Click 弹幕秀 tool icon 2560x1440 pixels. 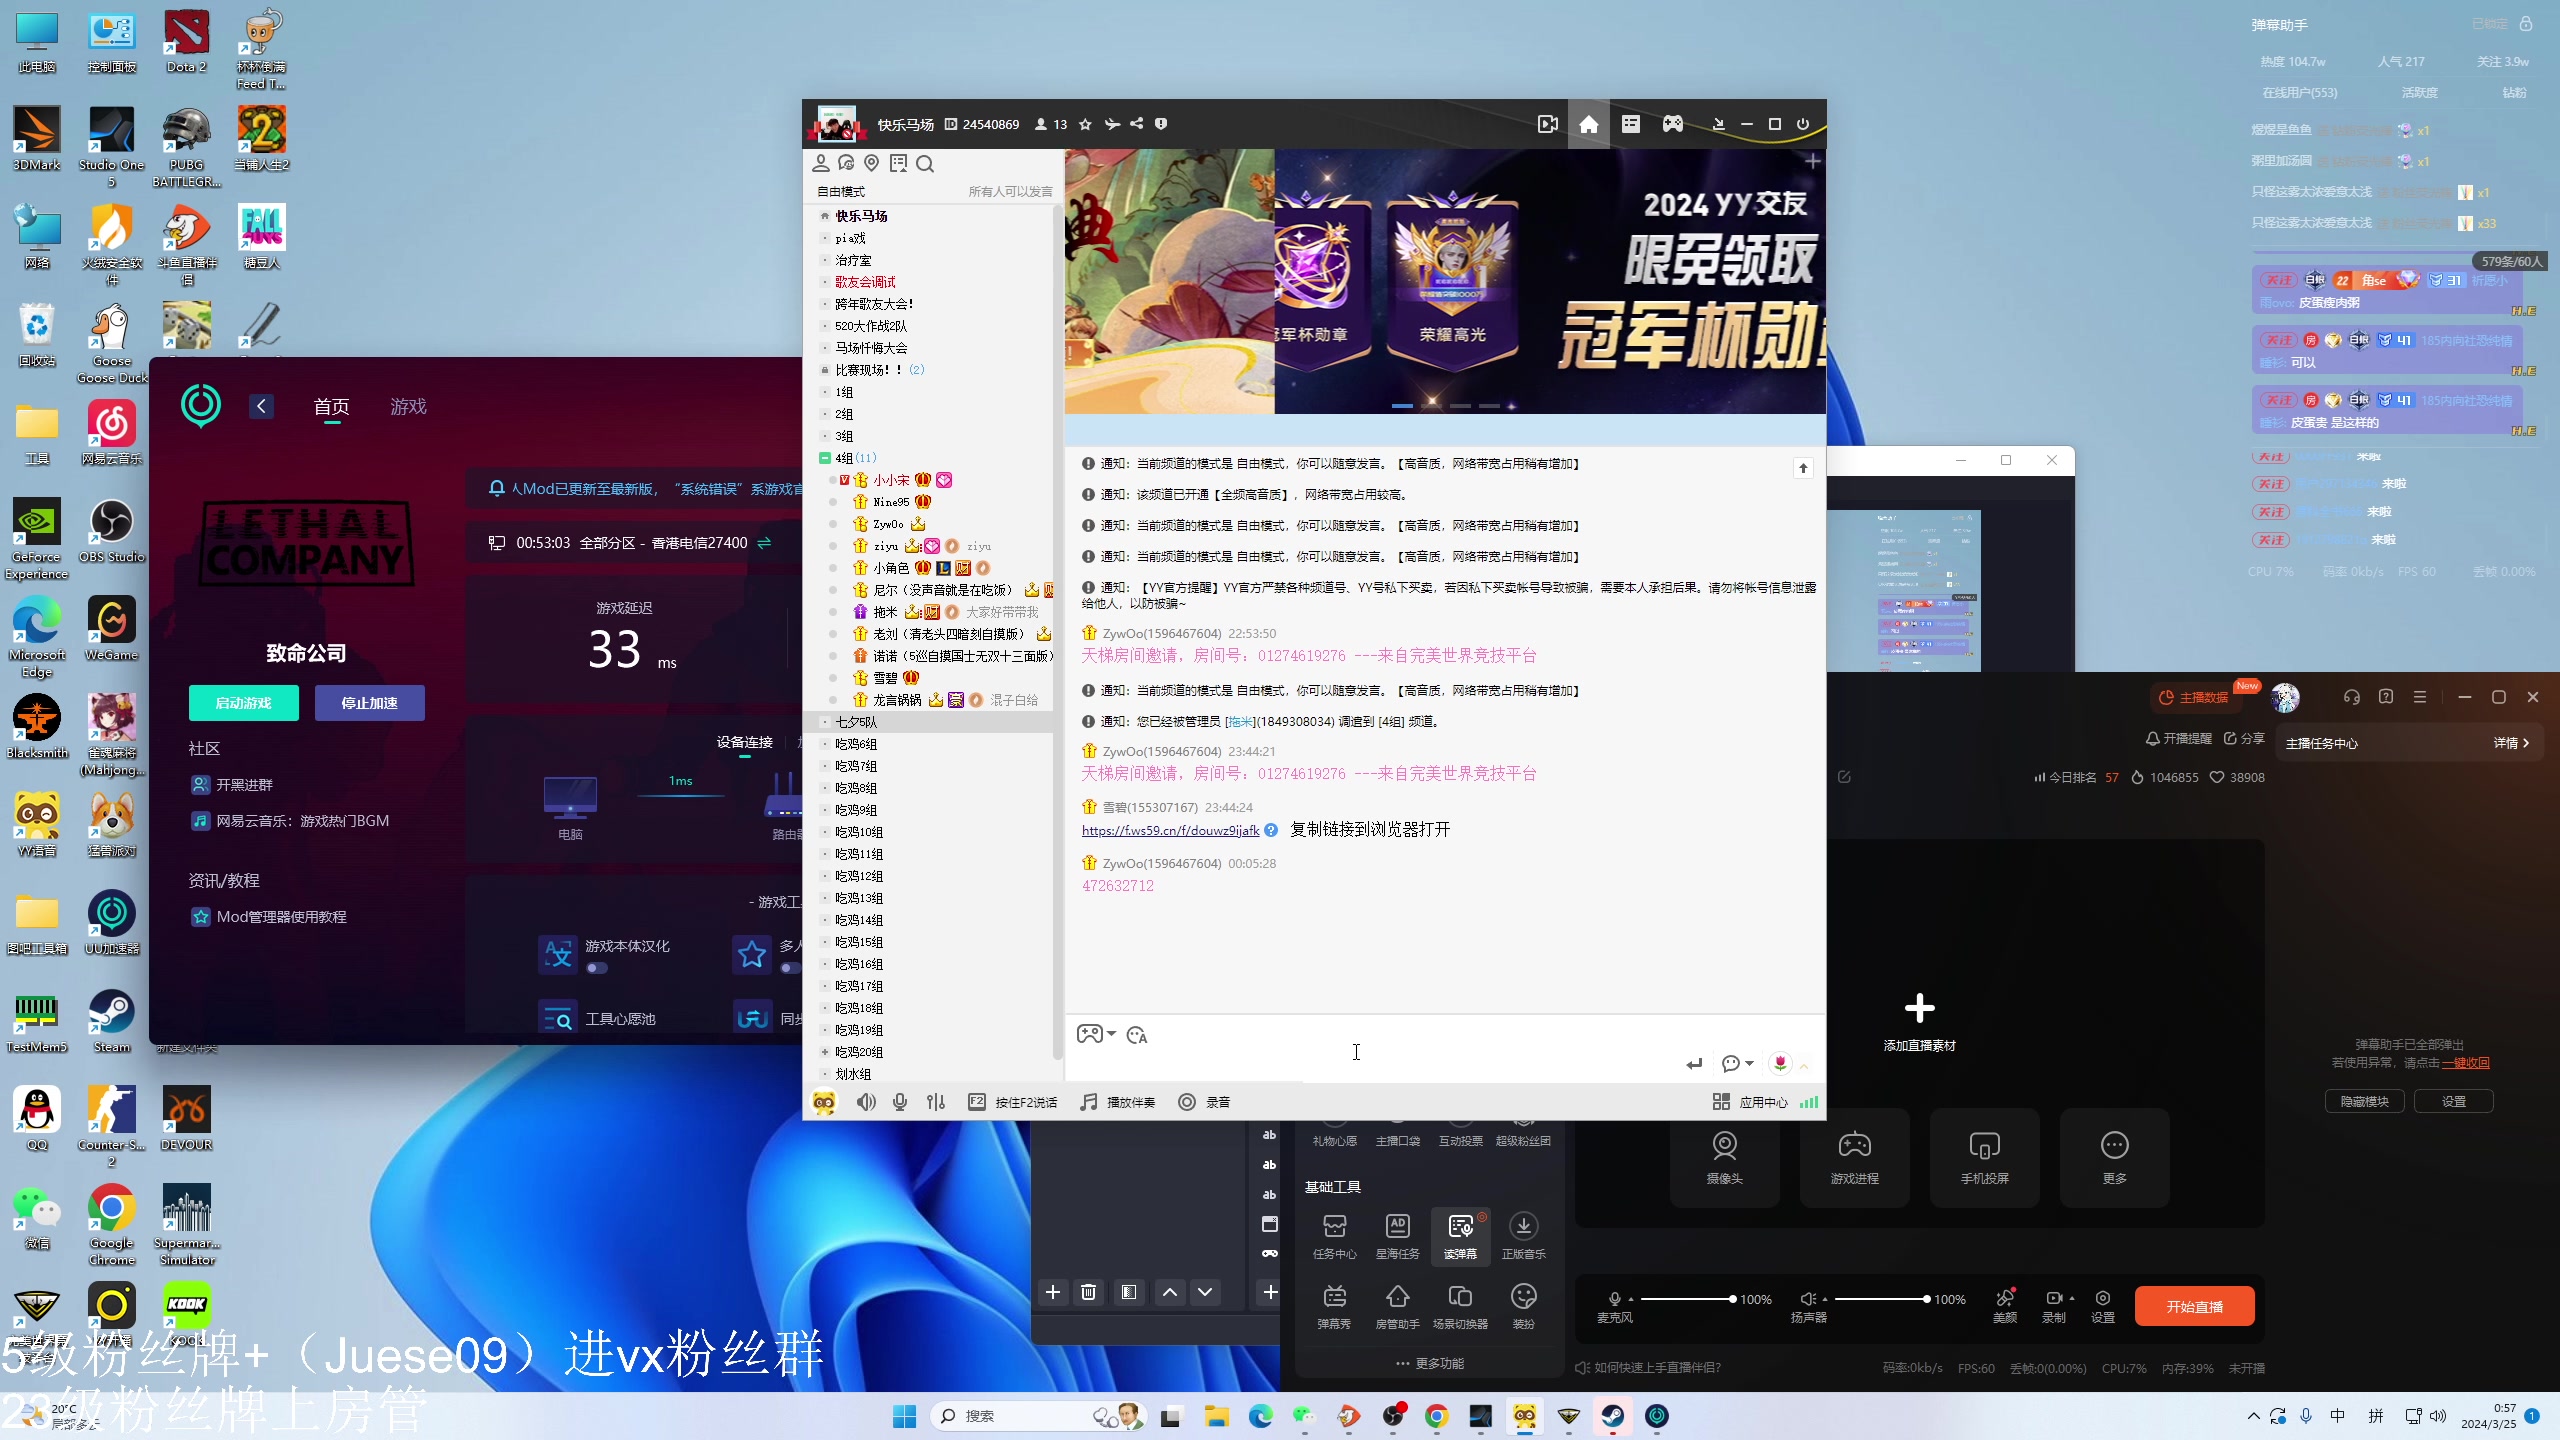pyautogui.click(x=1334, y=1306)
